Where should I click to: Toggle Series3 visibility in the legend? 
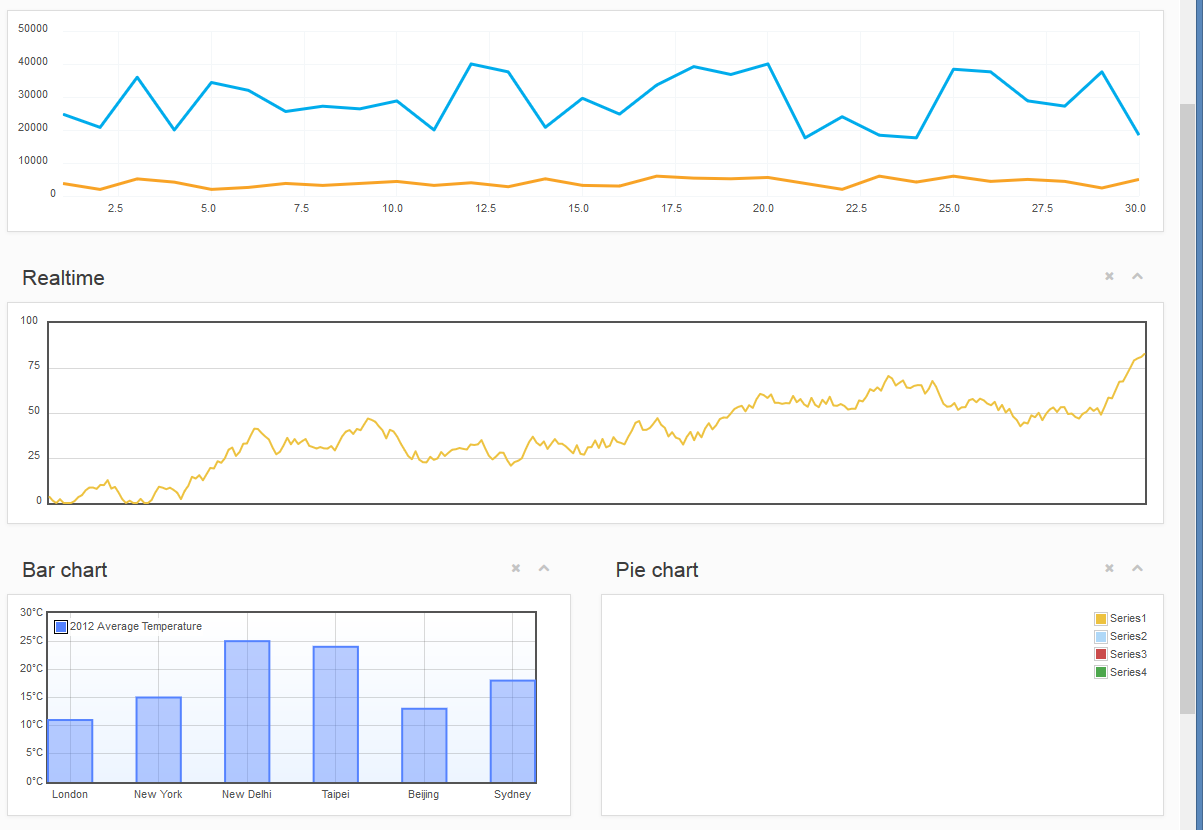point(1101,654)
